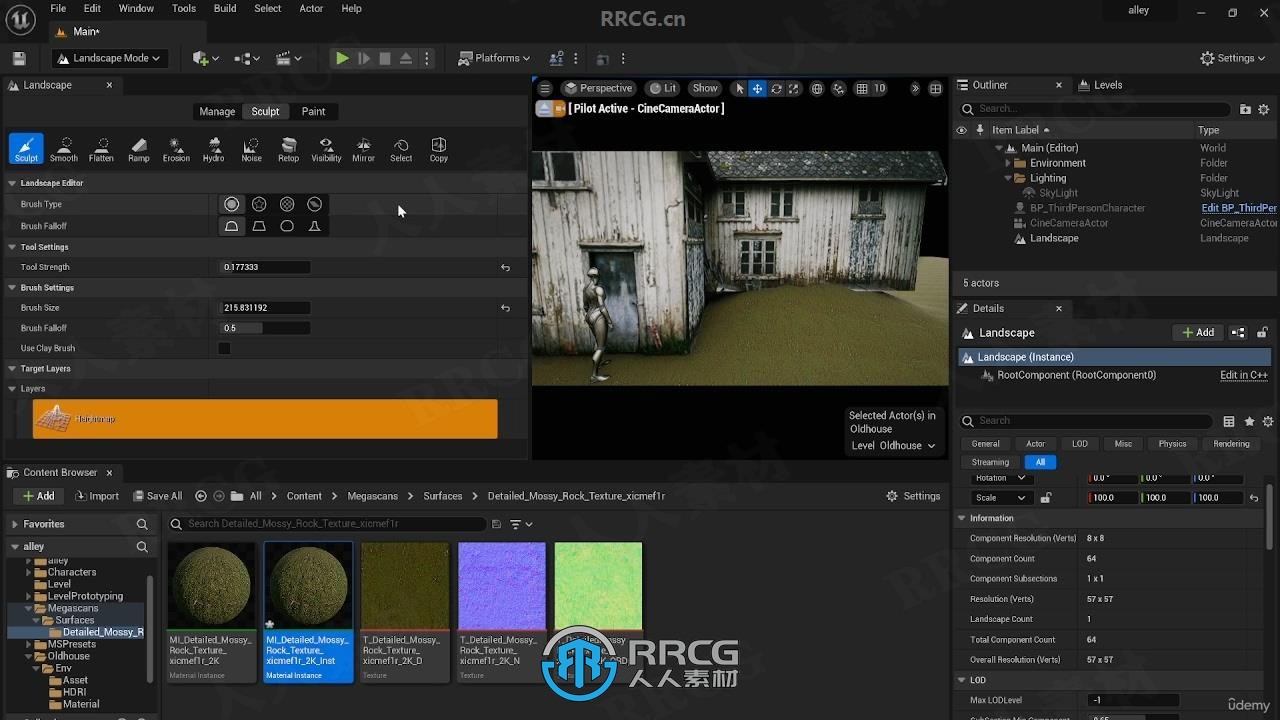The width and height of the screenshot is (1280, 720).
Task: Toggle the Use Clay Brush checkbox
Action: [x=224, y=348]
